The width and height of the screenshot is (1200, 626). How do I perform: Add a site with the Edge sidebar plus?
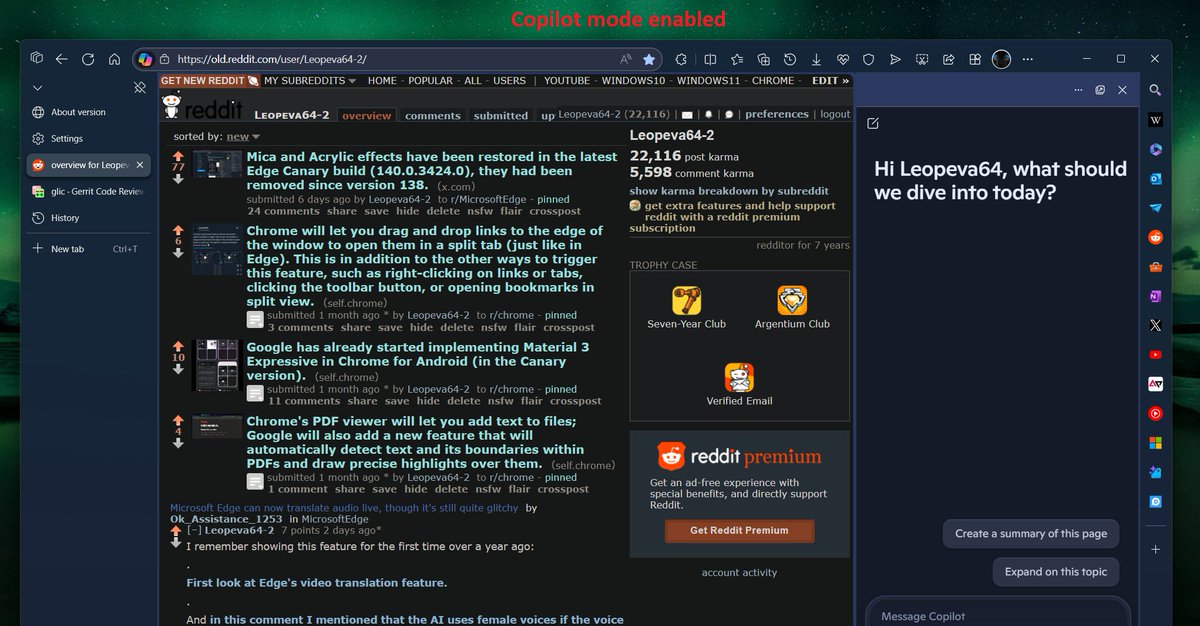[x=1156, y=549]
